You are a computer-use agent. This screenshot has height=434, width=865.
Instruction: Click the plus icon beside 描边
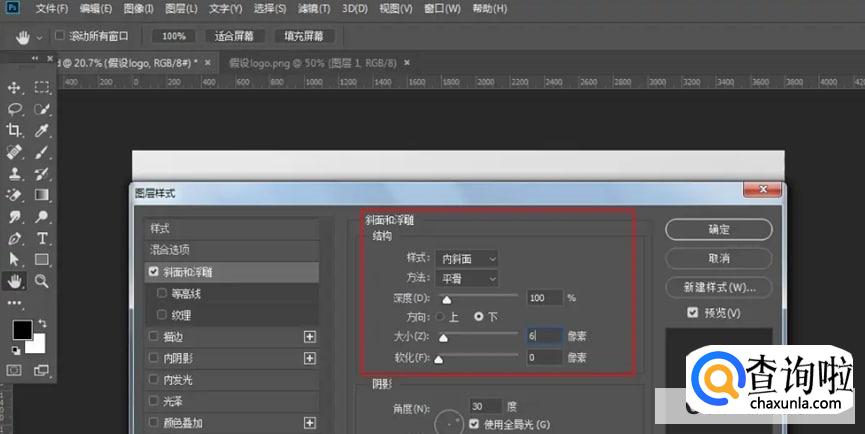tap(310, 337)
